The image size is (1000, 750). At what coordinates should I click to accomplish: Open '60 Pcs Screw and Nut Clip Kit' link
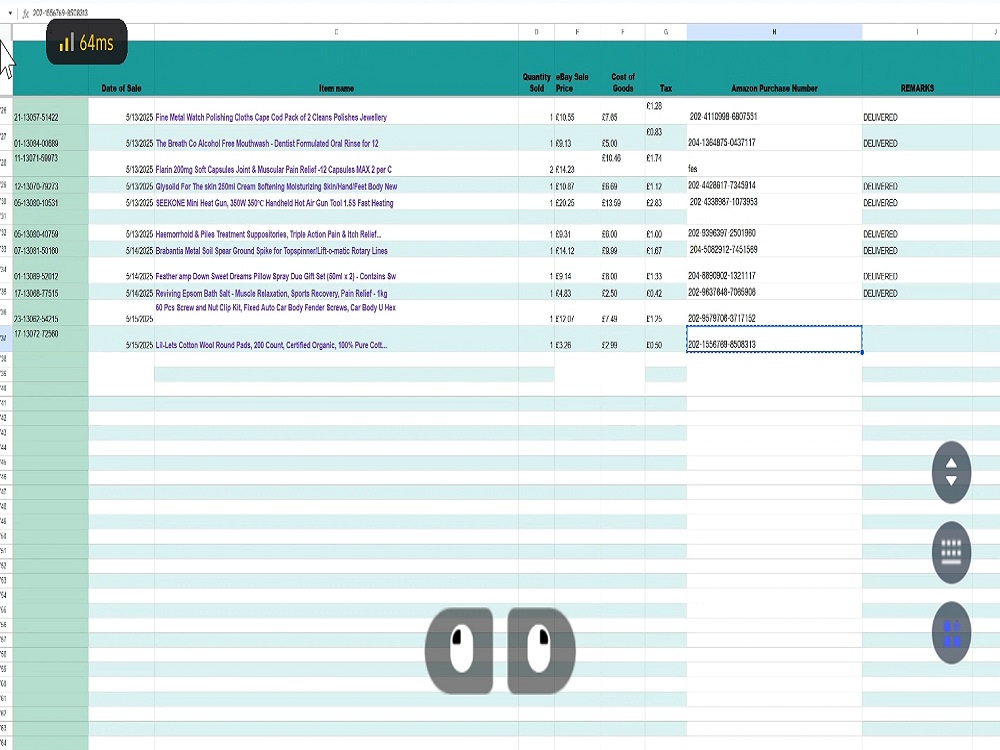(x=276, y=307)
